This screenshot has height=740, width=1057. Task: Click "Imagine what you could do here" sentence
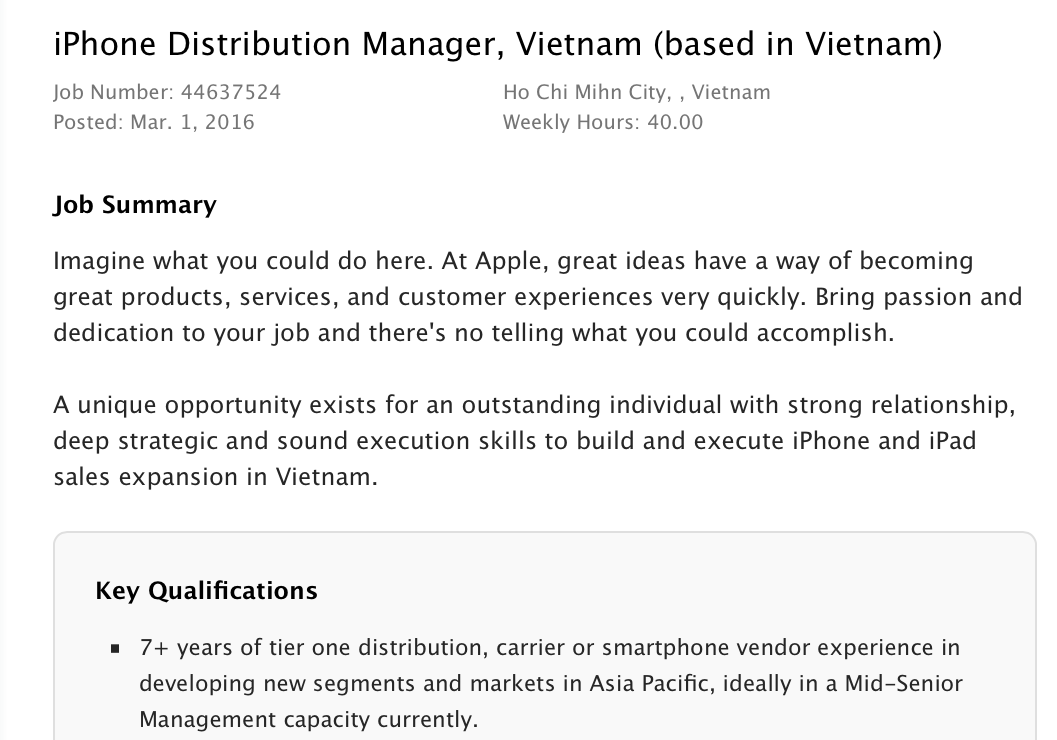221,262
